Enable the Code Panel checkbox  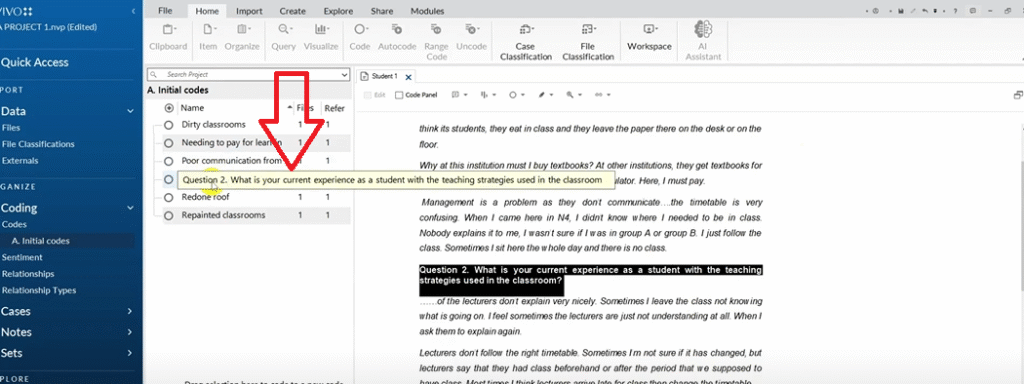coord(400,95)
